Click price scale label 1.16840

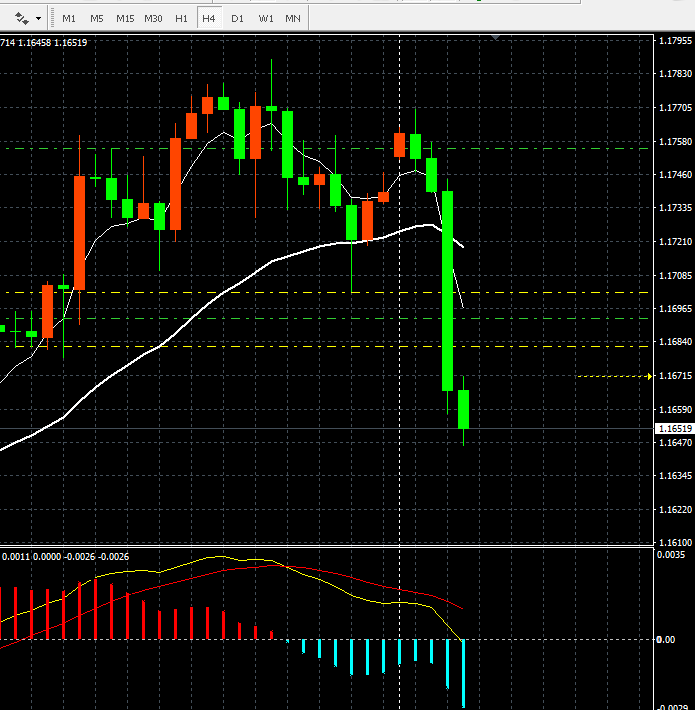coord(675,341)
